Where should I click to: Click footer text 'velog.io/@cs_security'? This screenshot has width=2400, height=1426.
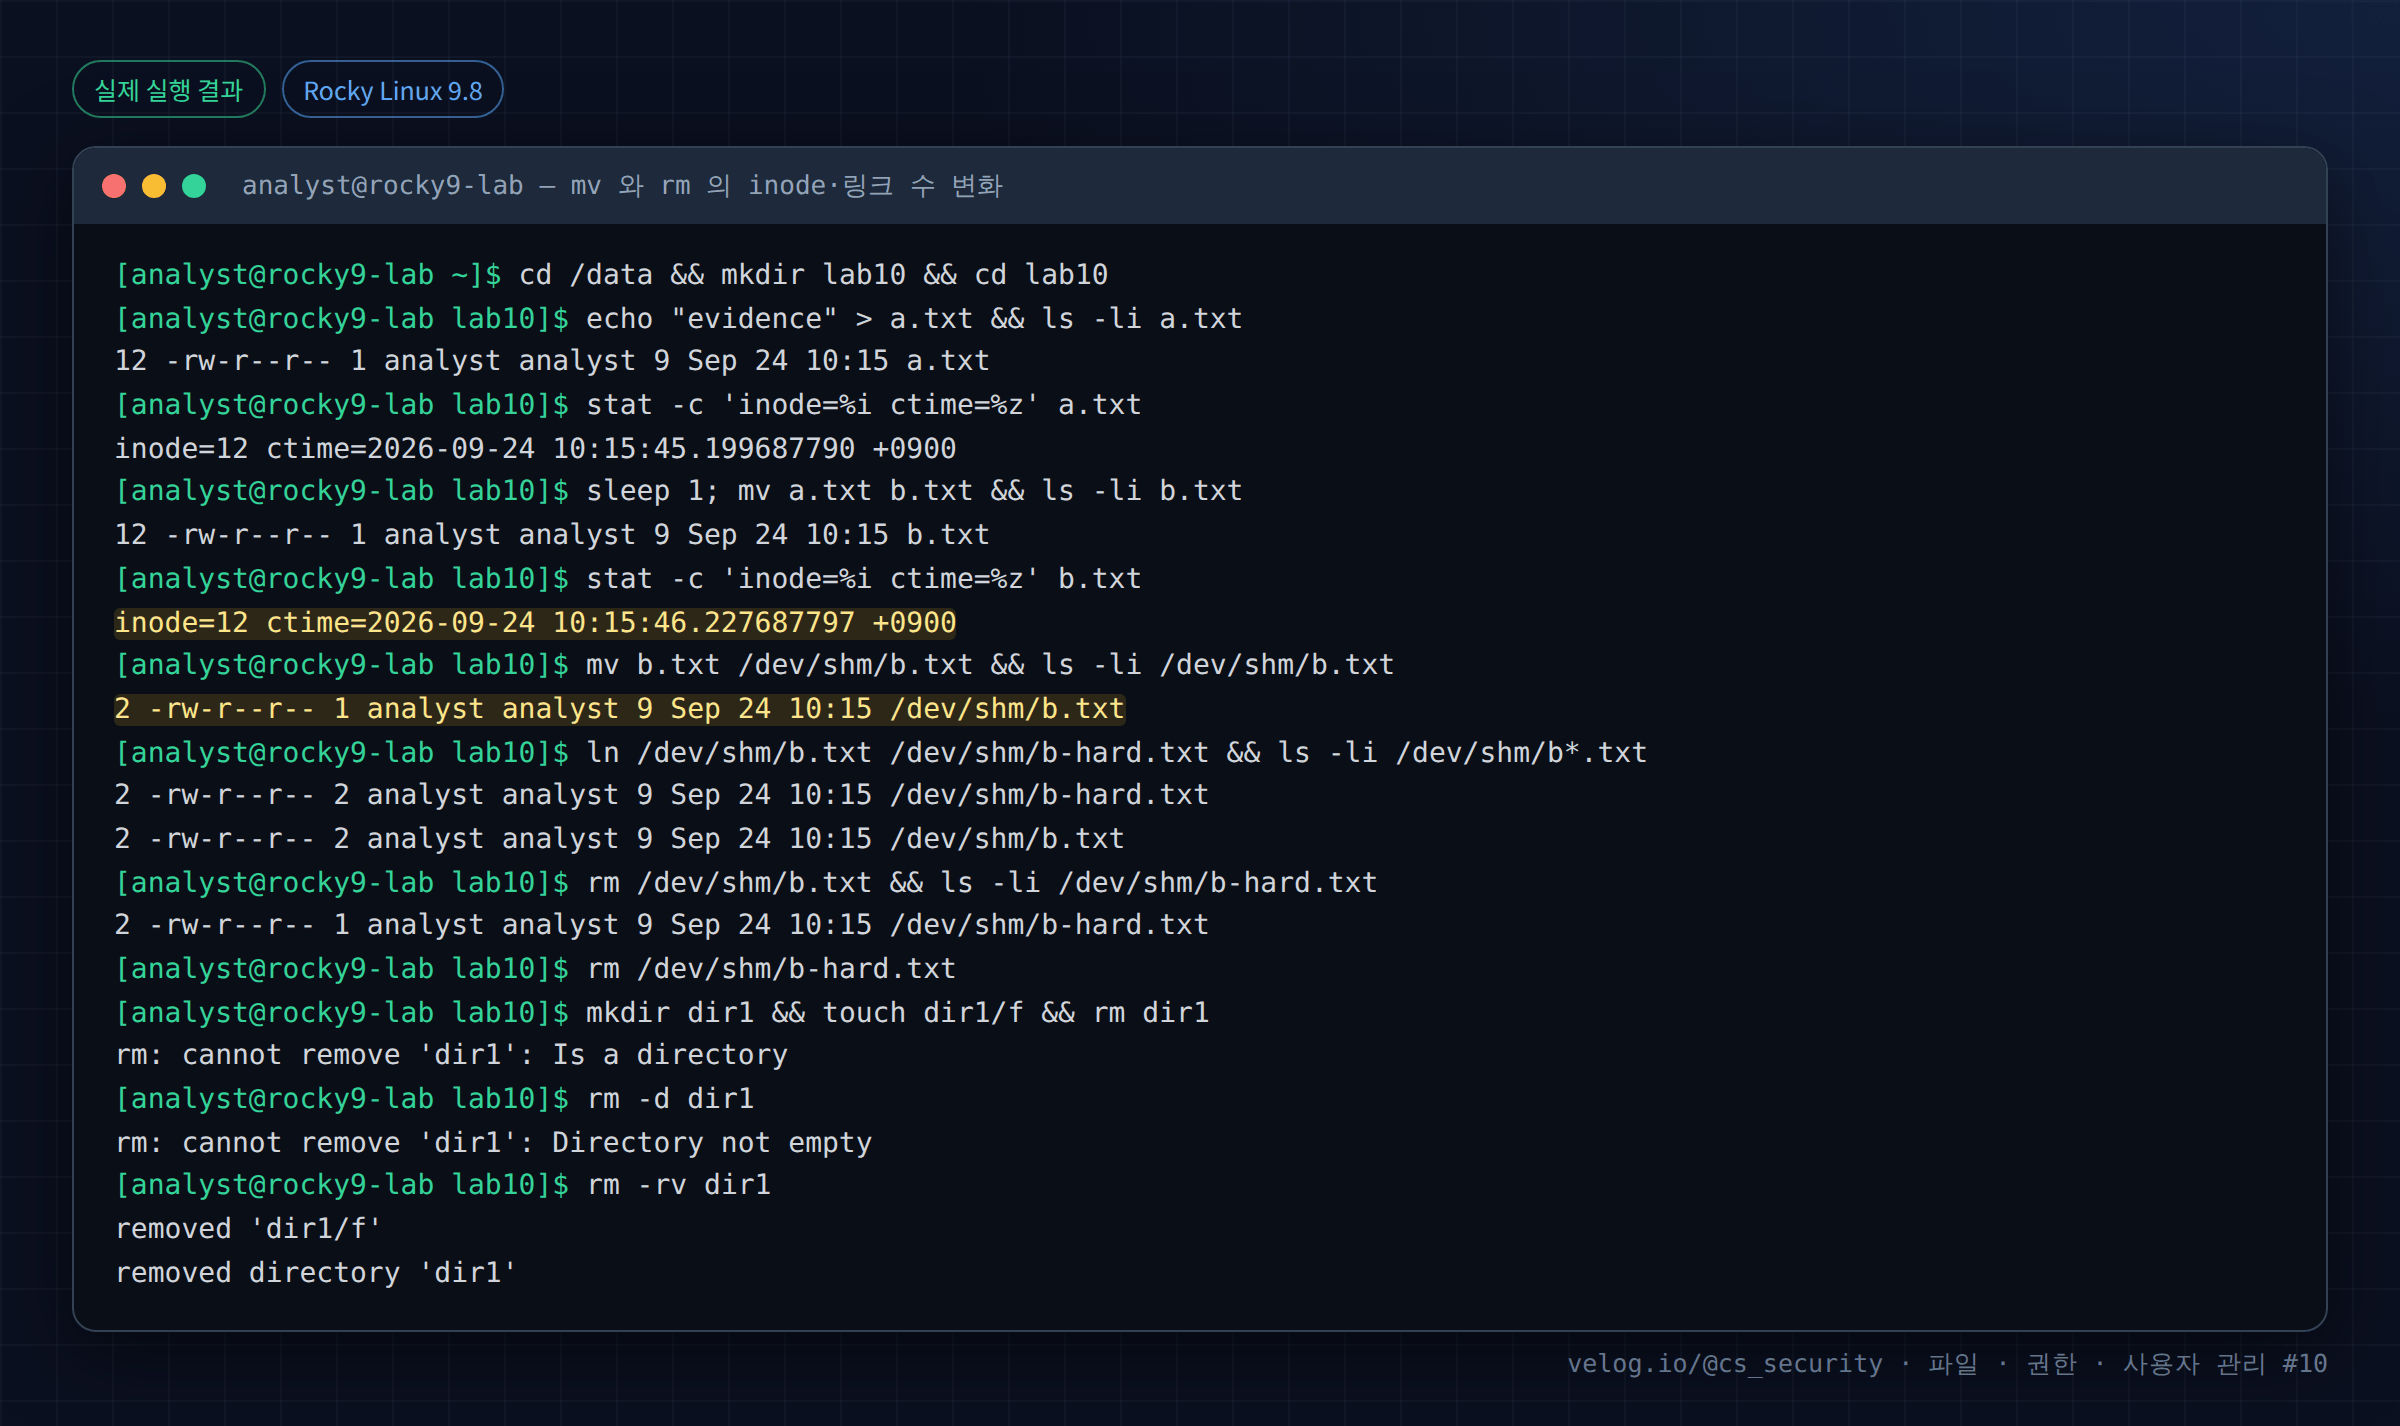tap(1725, 1364)
